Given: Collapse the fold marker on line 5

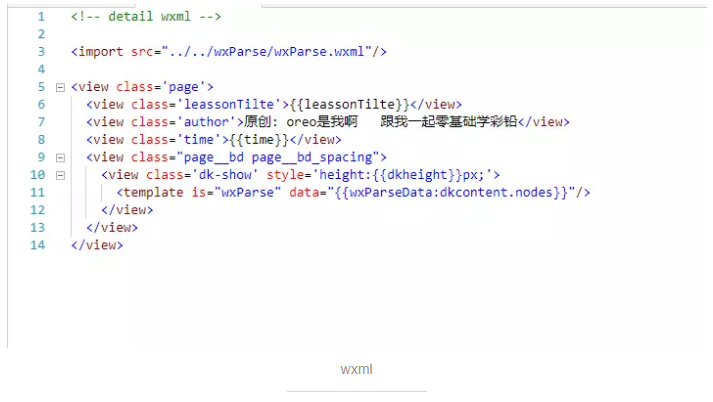Looking at the screenshot, I should [60, 87].
